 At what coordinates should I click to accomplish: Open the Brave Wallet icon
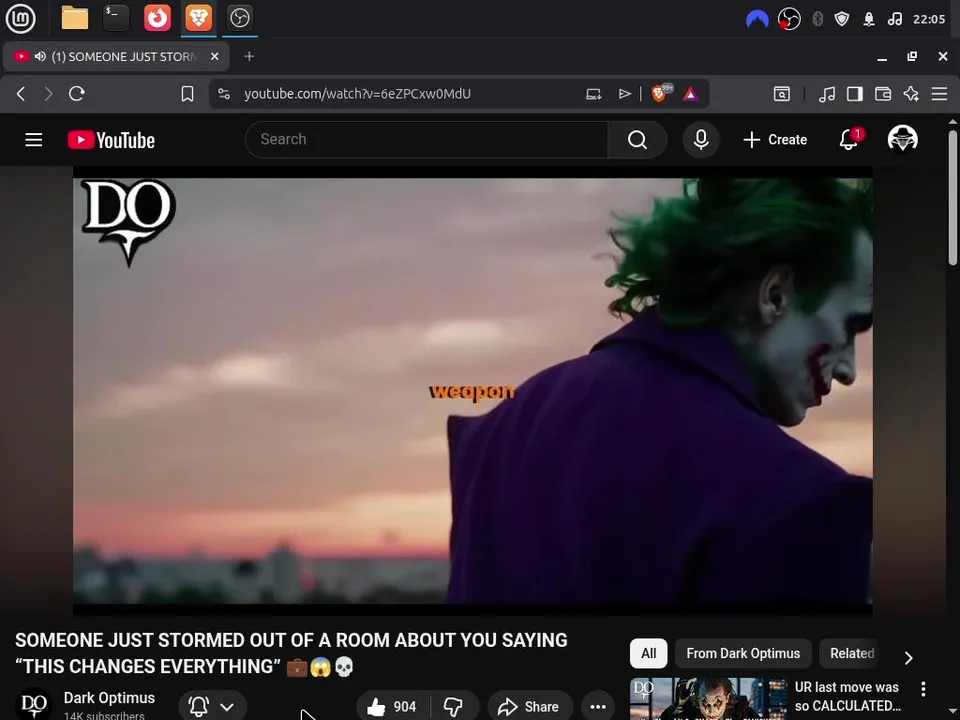point(883,94)
